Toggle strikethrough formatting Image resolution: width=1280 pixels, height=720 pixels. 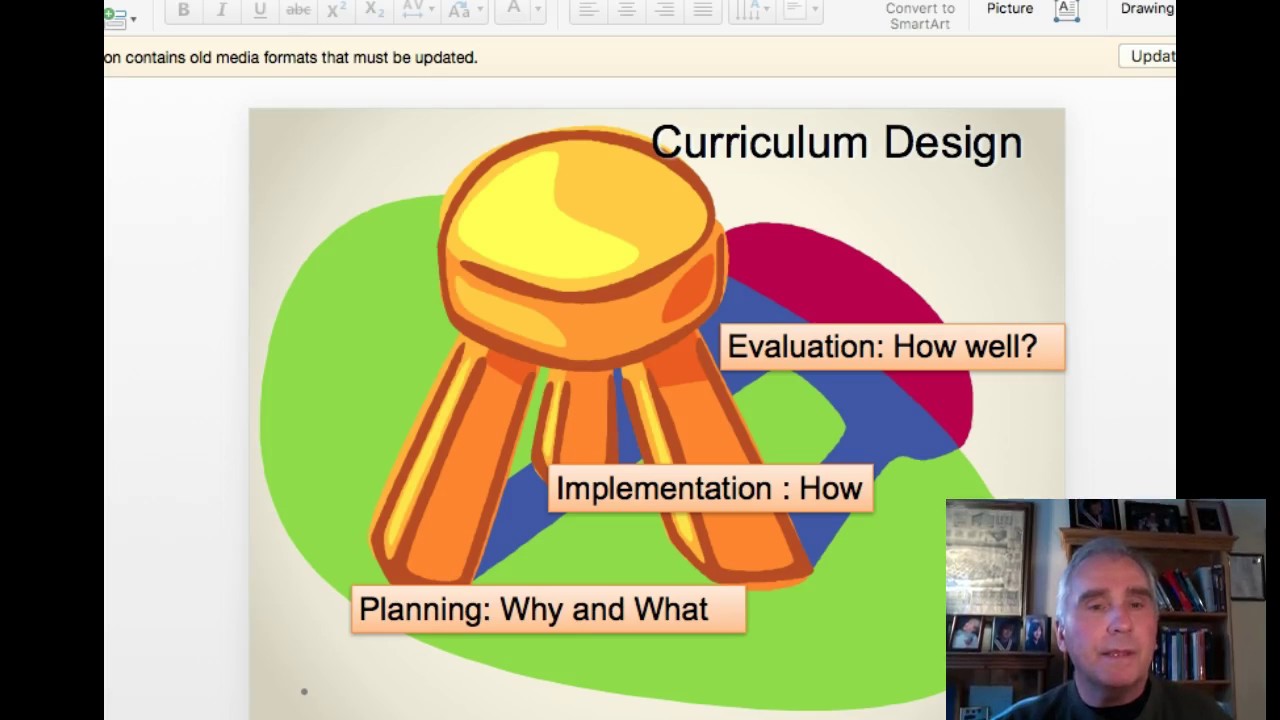(298, 10)
